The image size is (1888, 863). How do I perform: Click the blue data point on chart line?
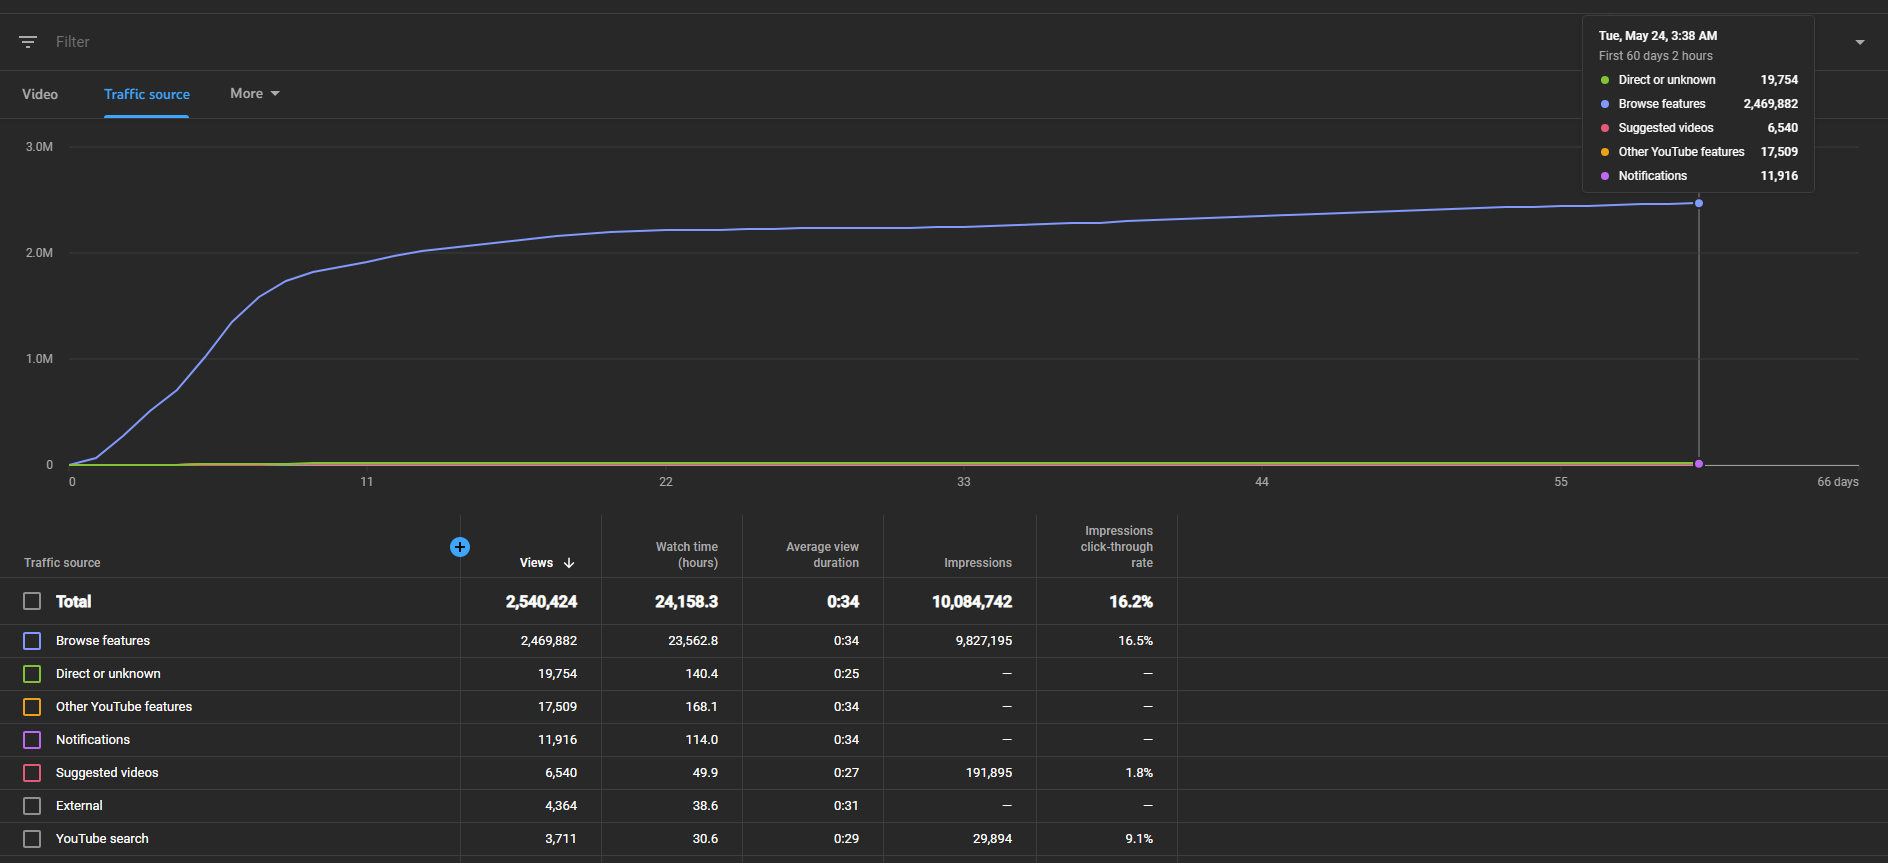tap(1698, 203)
